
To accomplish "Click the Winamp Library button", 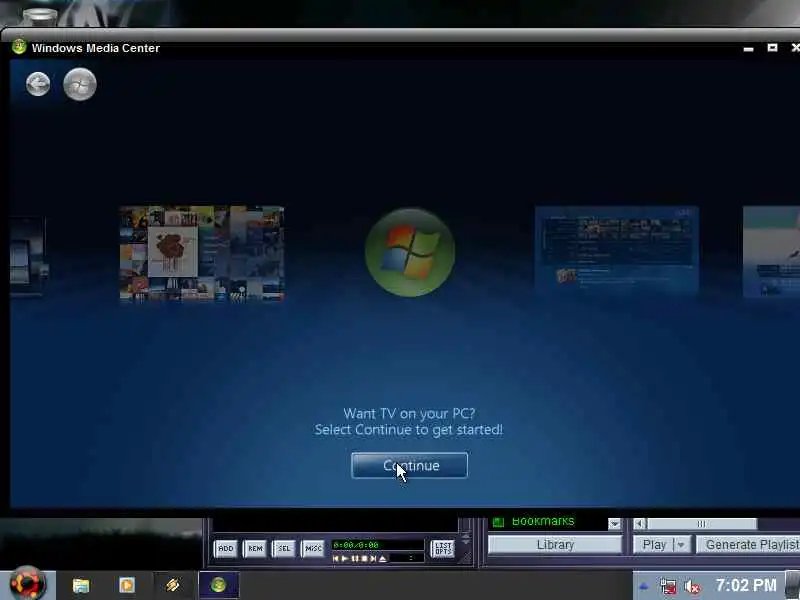I will coord(555,545).
